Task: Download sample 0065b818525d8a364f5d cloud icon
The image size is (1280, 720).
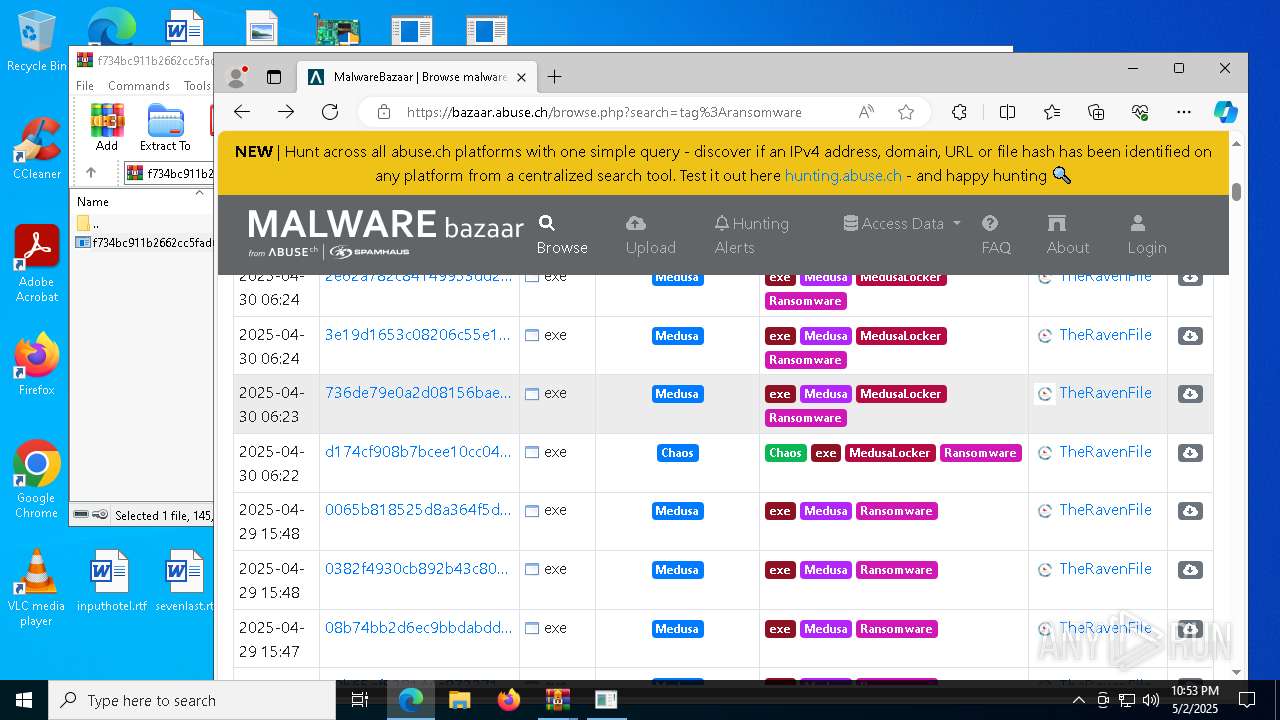Action: (1190, 511)
